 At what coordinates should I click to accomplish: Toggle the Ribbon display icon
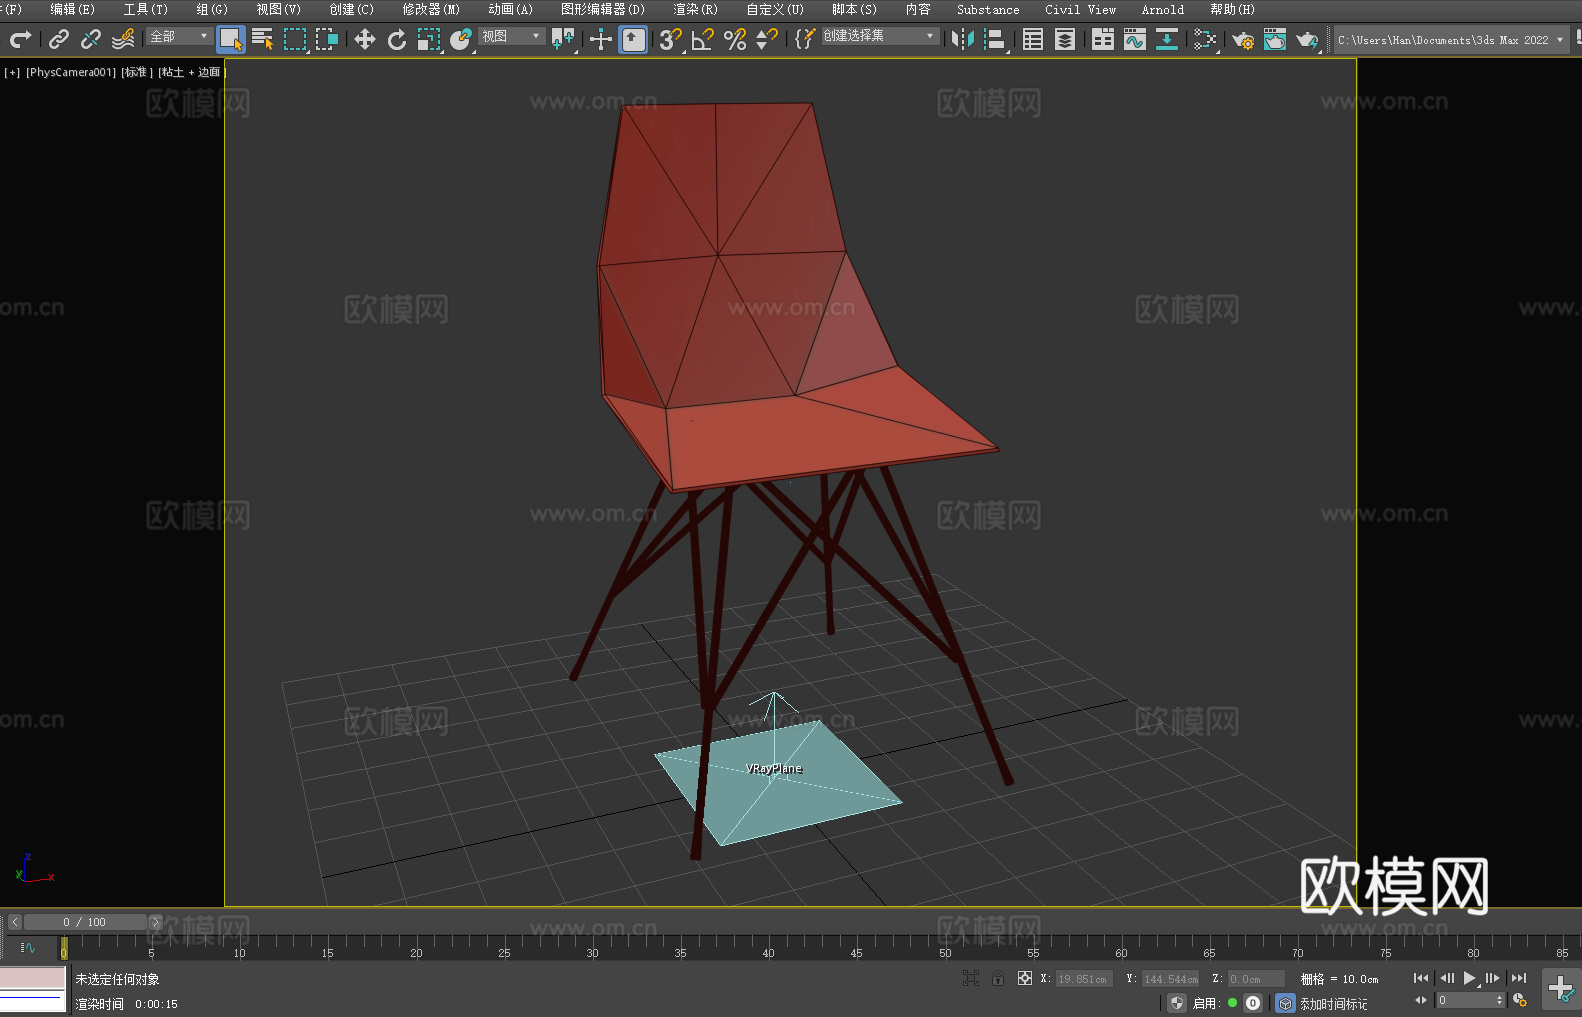pyautogui.click(x=1103, y=39)
